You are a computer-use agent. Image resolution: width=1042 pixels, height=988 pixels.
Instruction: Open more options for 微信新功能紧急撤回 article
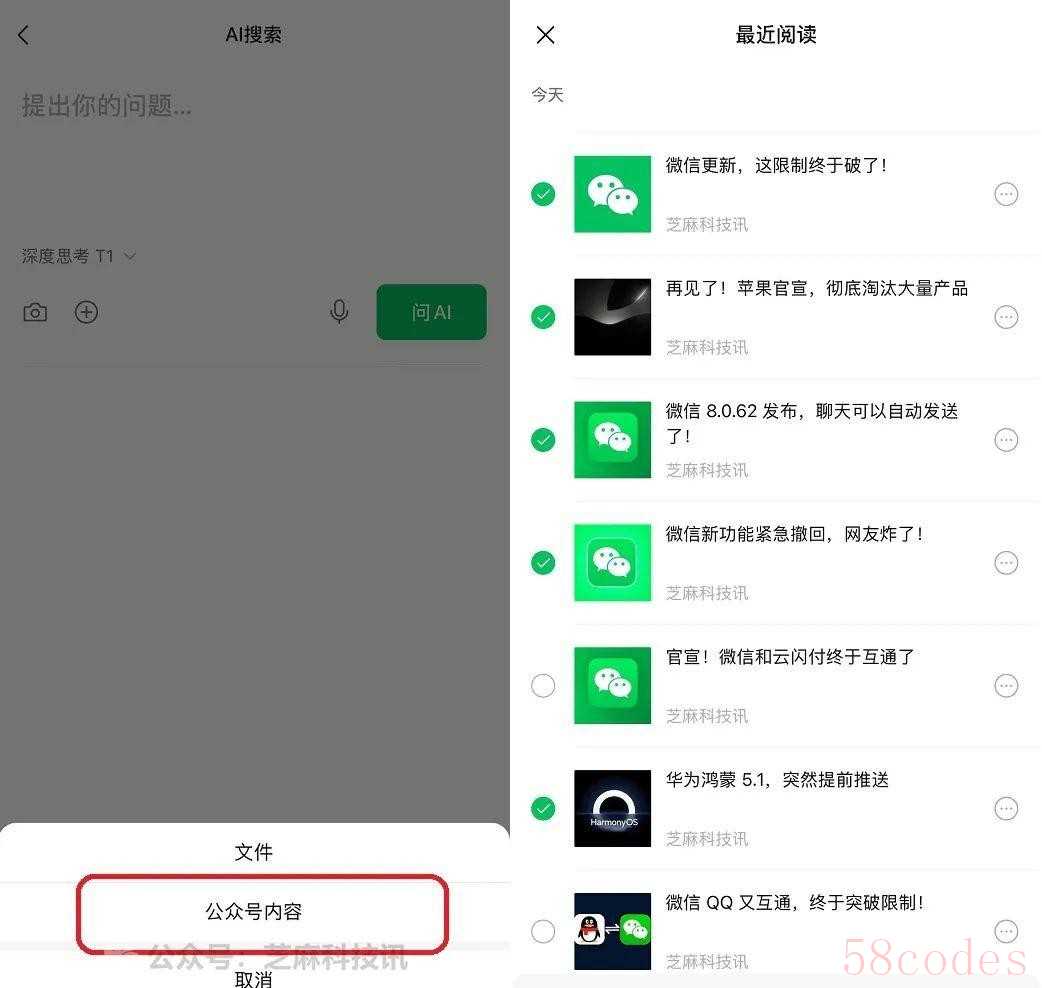[1006, 563]
